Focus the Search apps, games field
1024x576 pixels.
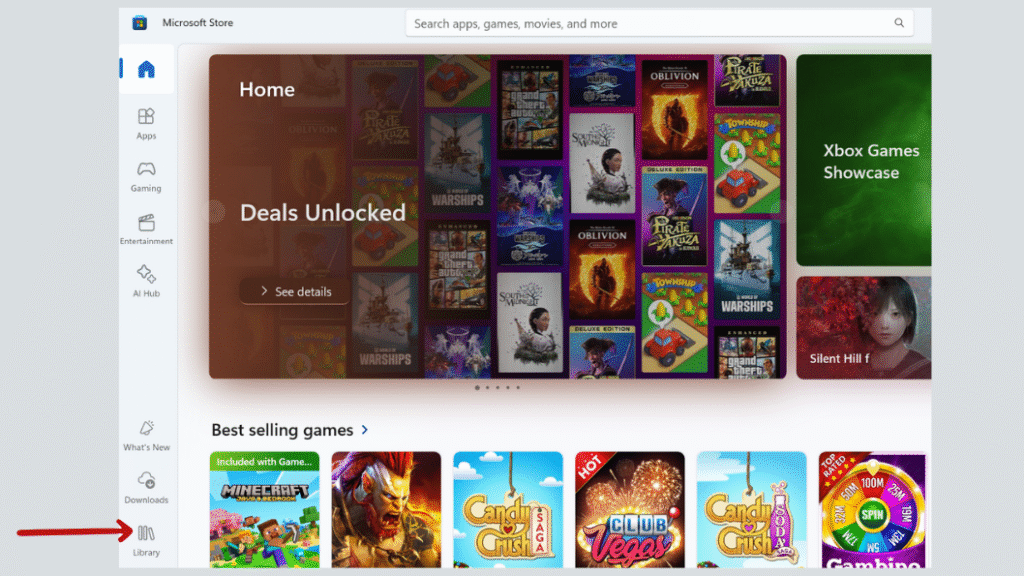(x=659, y=24)
